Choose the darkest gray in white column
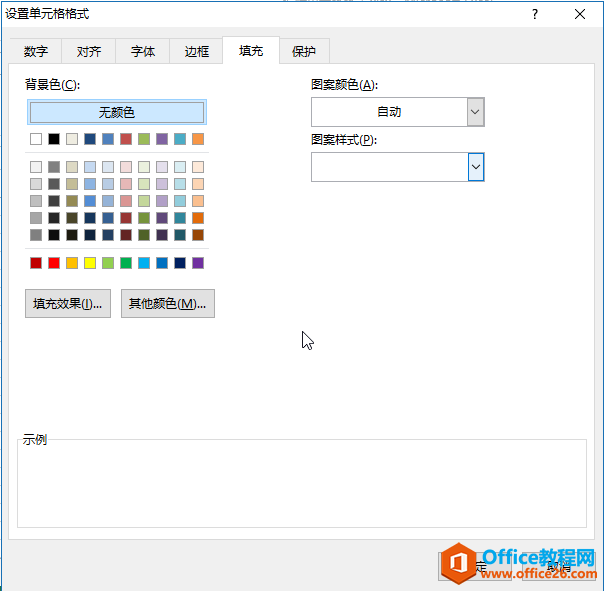 [x=36, y=235]
